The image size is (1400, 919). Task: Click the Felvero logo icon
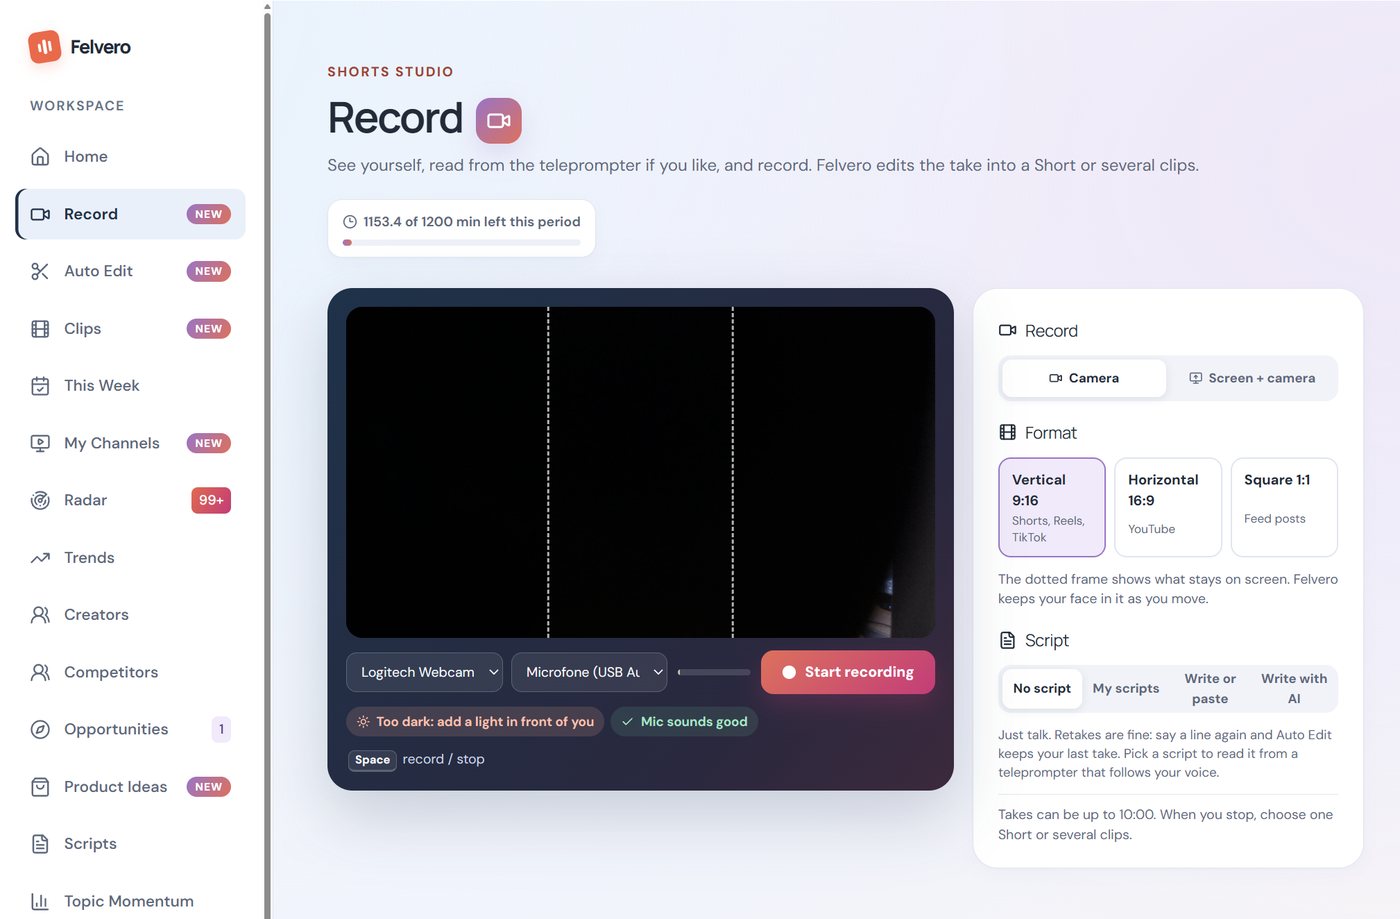44,47
